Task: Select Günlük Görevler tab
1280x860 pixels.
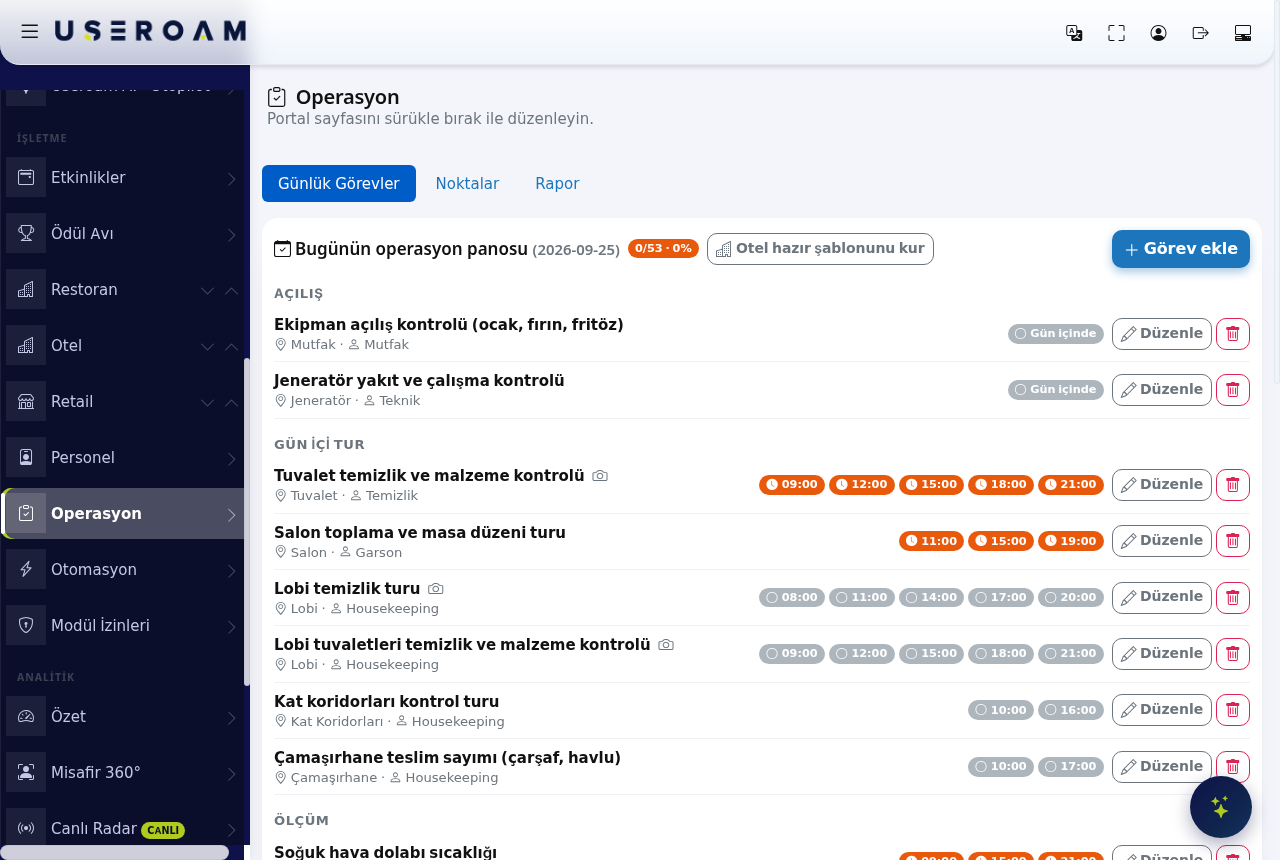Action: 339,184
